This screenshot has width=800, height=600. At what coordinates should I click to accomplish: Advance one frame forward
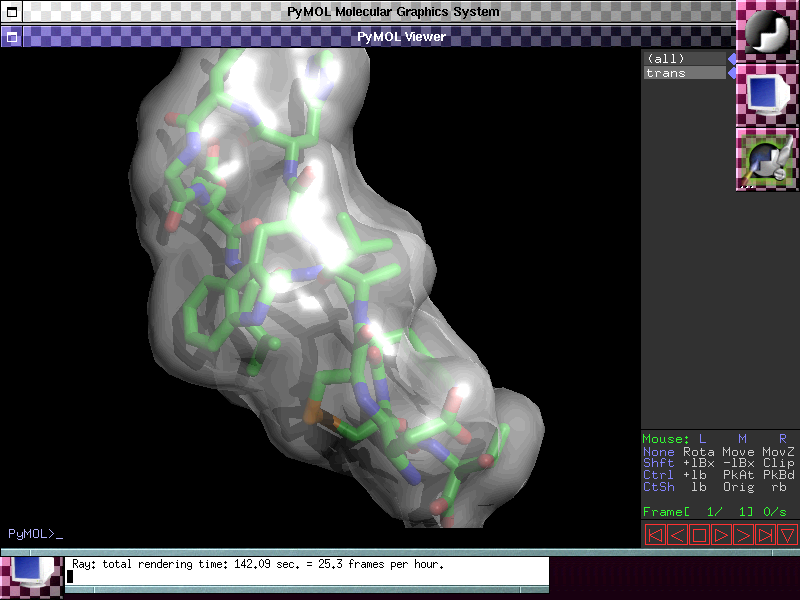(743, 535)
